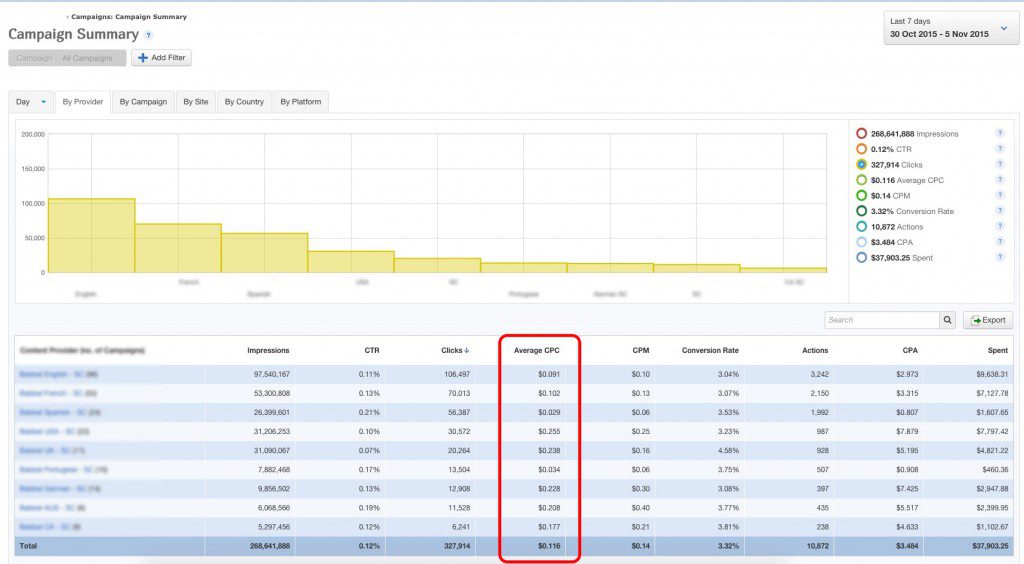Image resolution: width=1024 pixels, height=564 pixels.
Task: Open help for Spent metric
Action: pos(999,257)
